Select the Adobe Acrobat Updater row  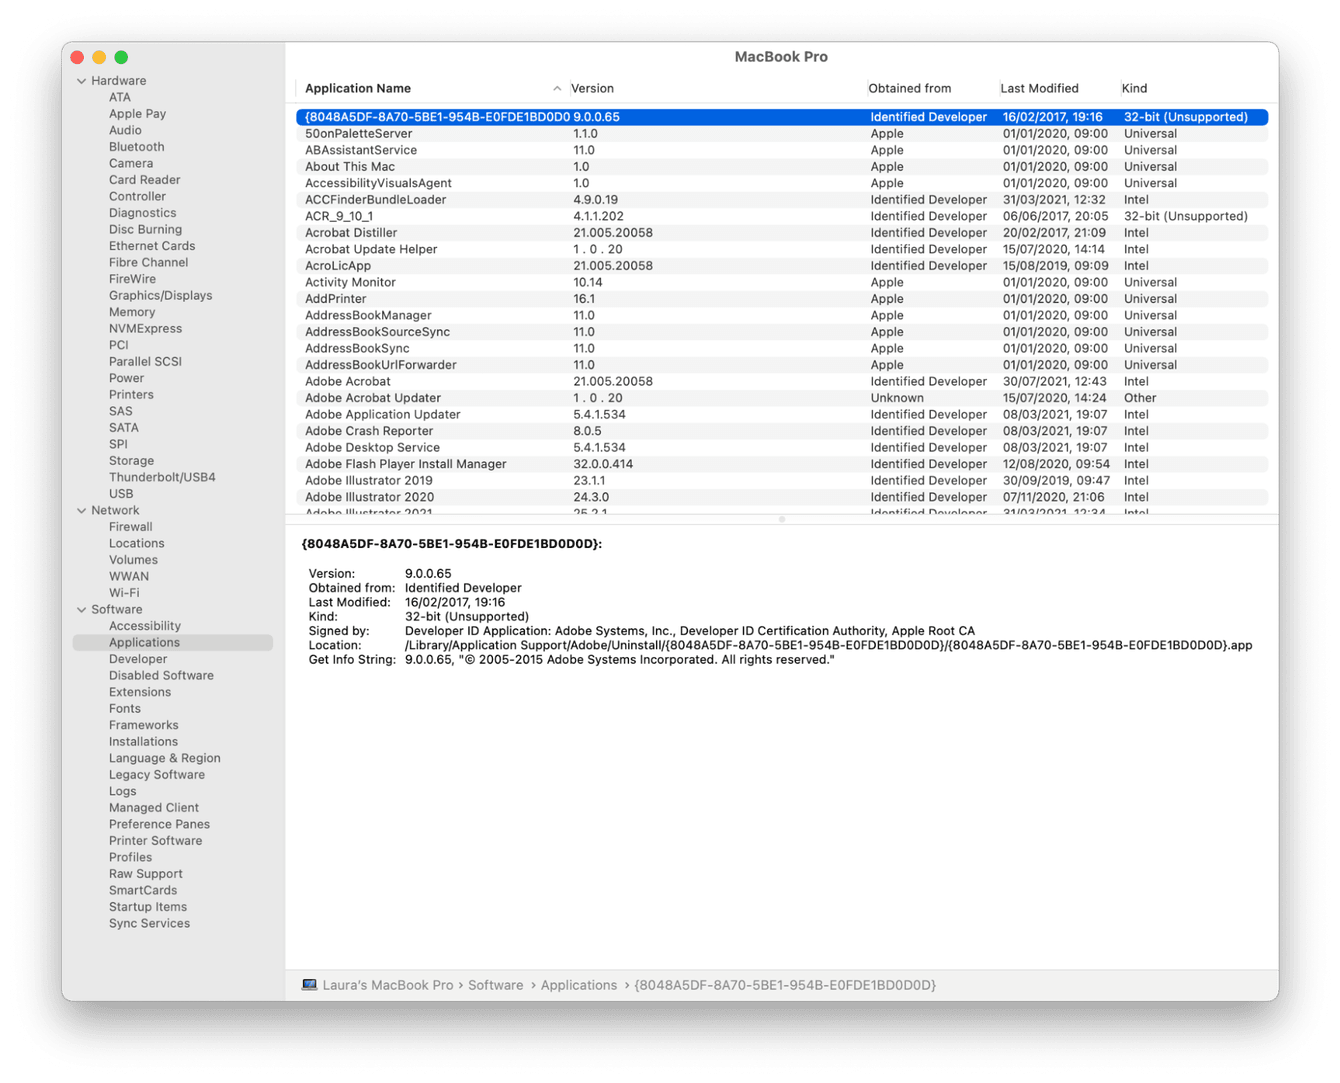pyautogui.click(x=782, y=398)
